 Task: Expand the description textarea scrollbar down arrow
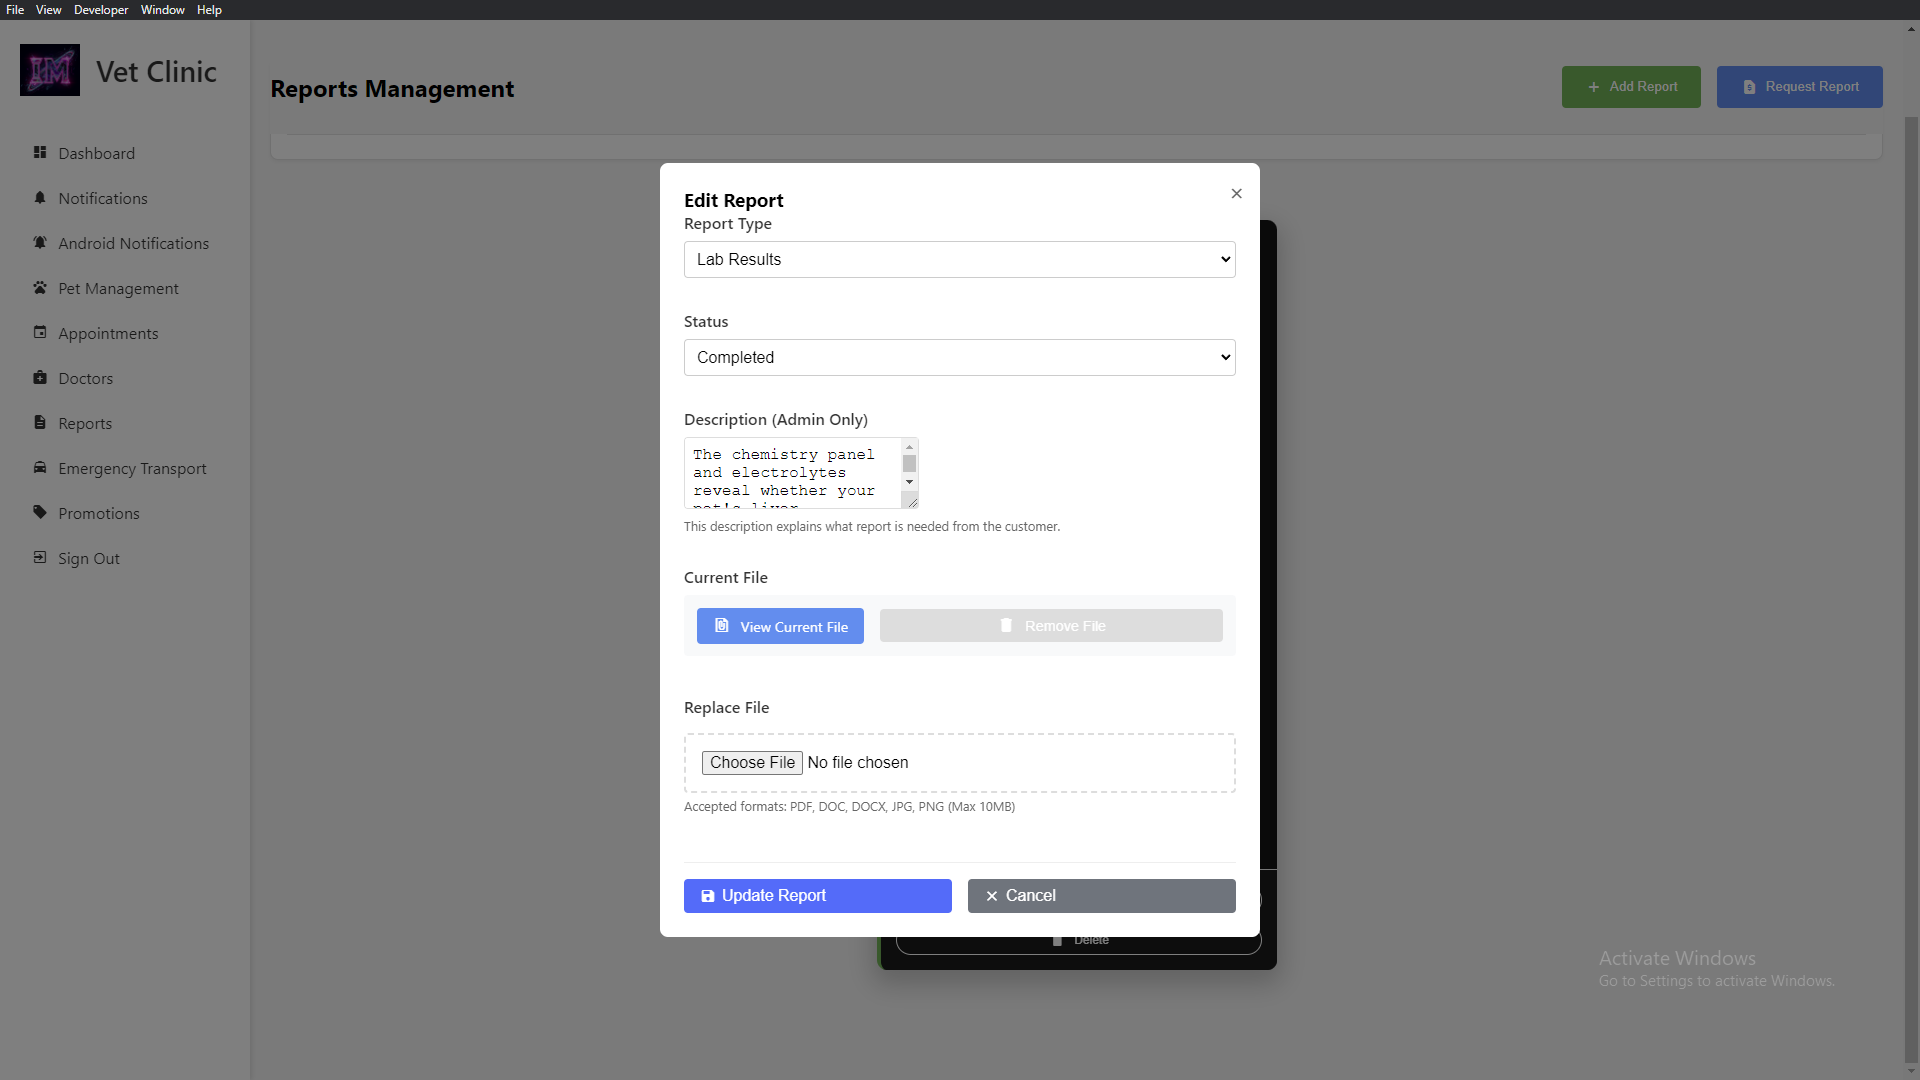pyautogui.click(x=909, y=482)
